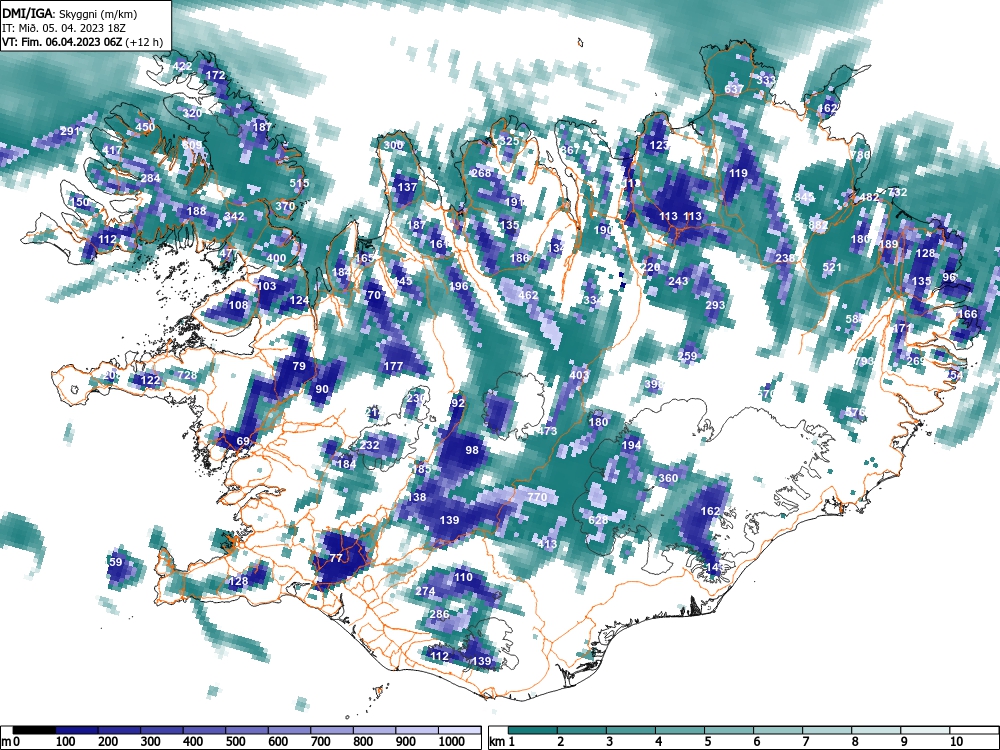The image size is (1000, 750).
Task: Click the visibility value 90 on the map
Action: tap(322, 389)
